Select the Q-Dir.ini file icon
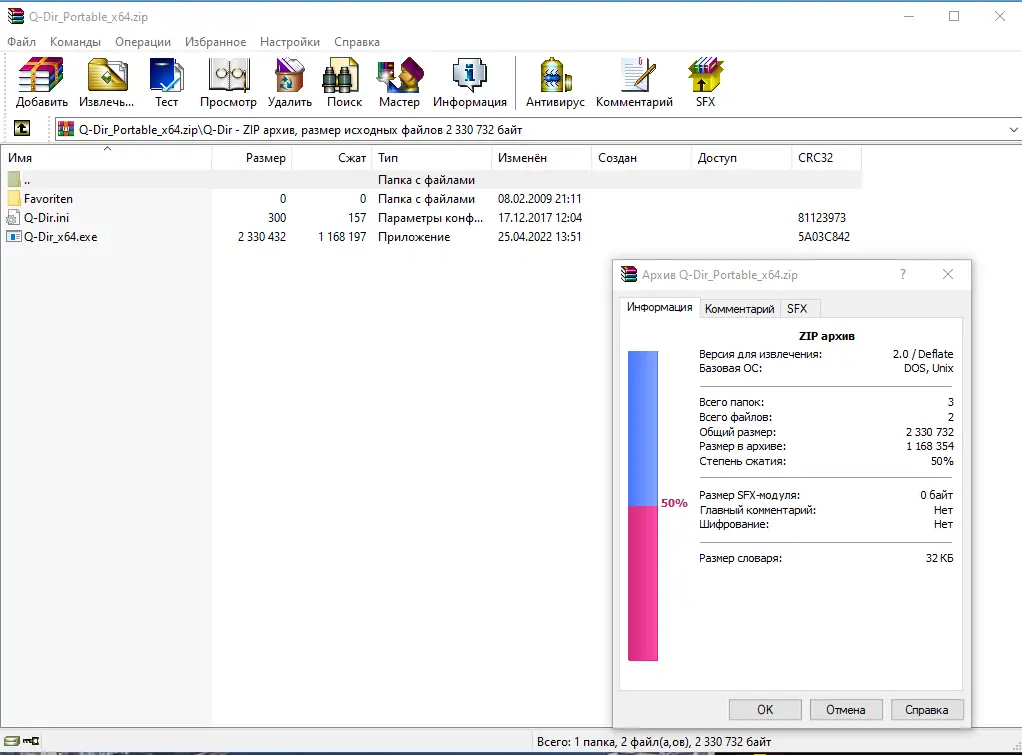This screenshot has height=755, width=1022. [x=14, y=218]
